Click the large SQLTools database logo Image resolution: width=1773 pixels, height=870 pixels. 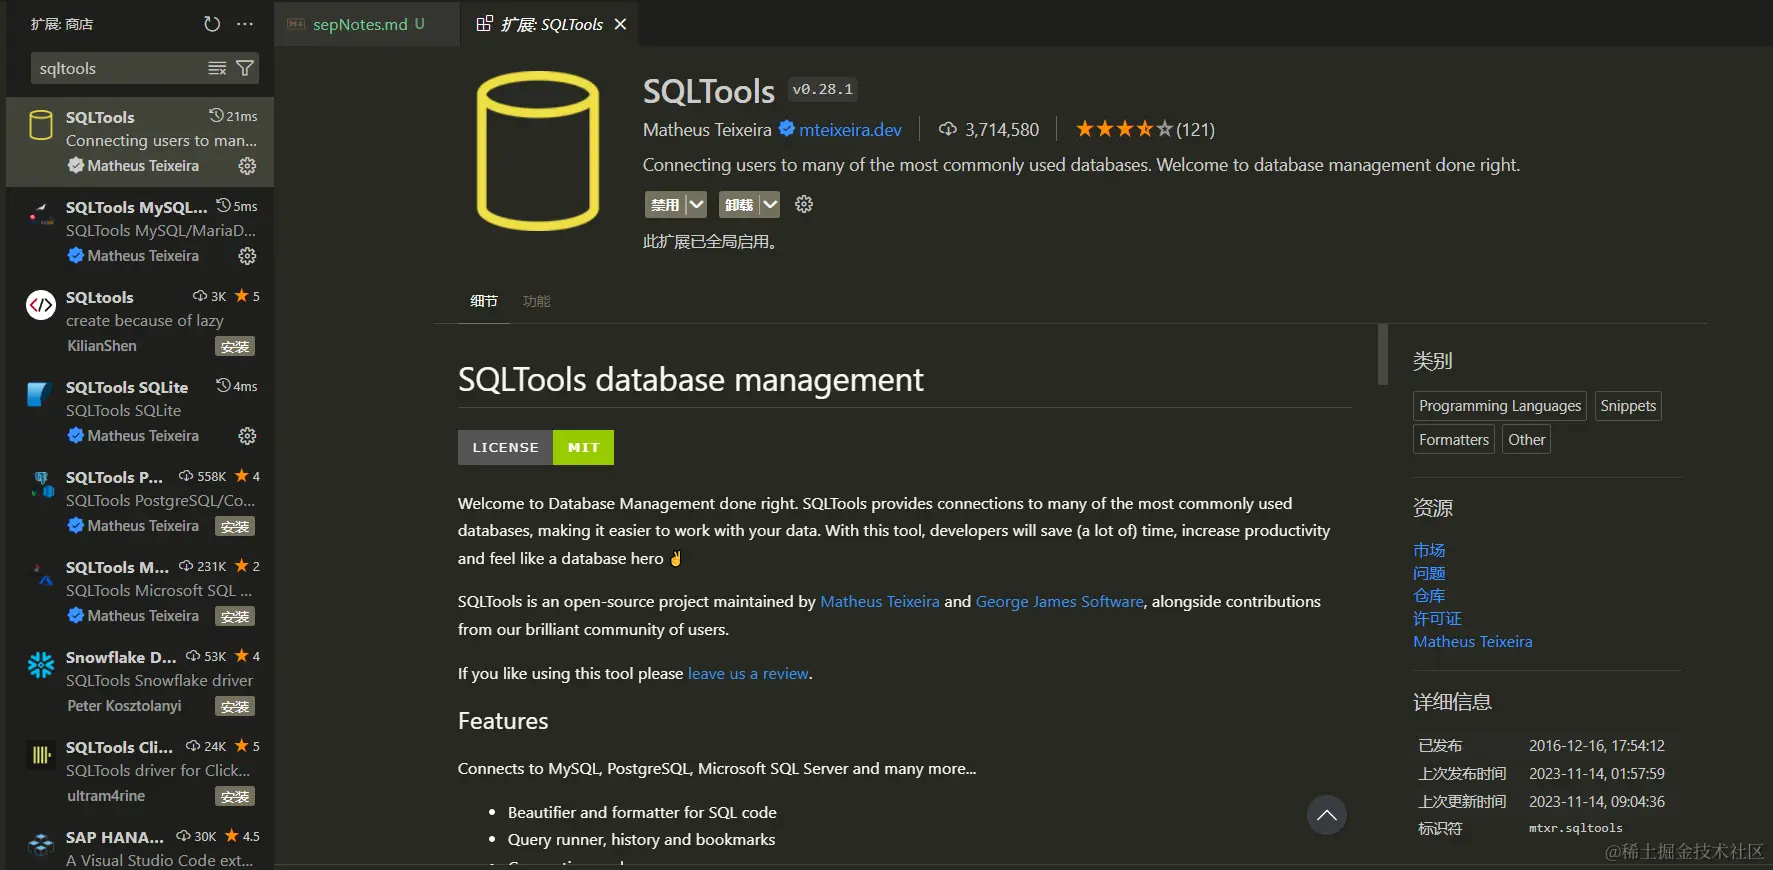pos(538,150)
